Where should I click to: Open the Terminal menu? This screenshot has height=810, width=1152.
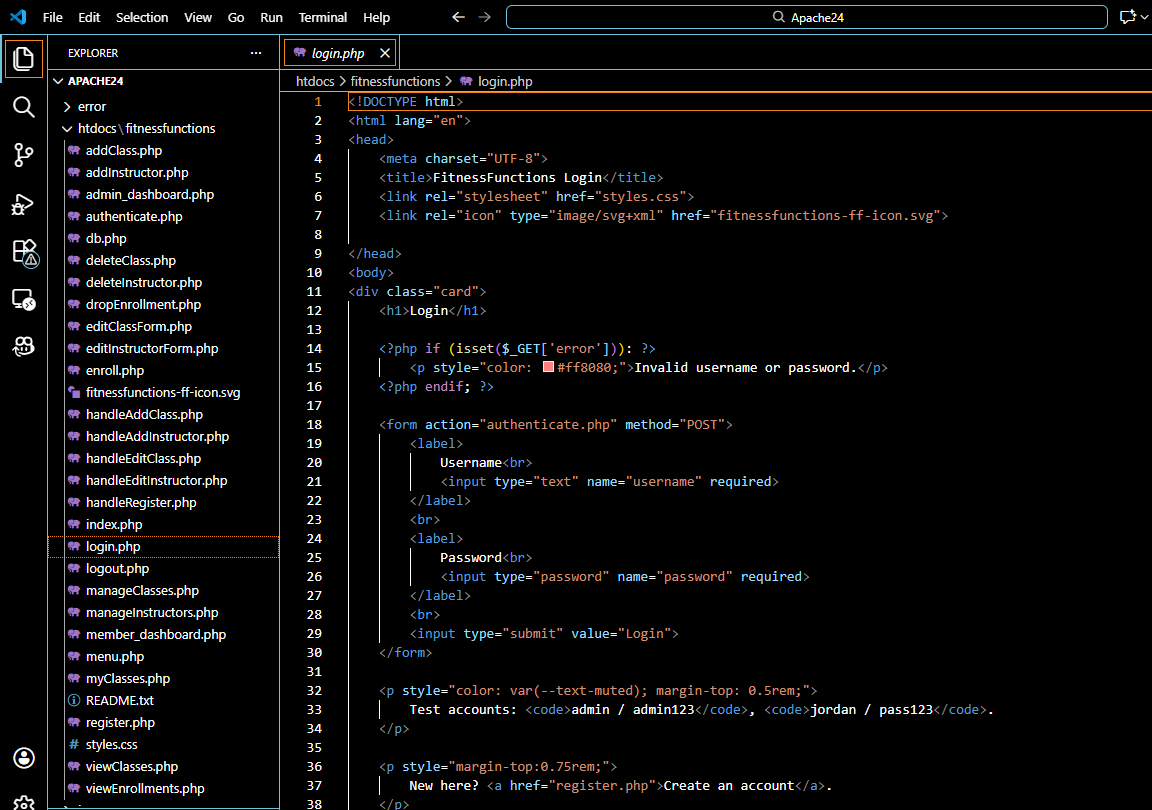coord(322,17)
